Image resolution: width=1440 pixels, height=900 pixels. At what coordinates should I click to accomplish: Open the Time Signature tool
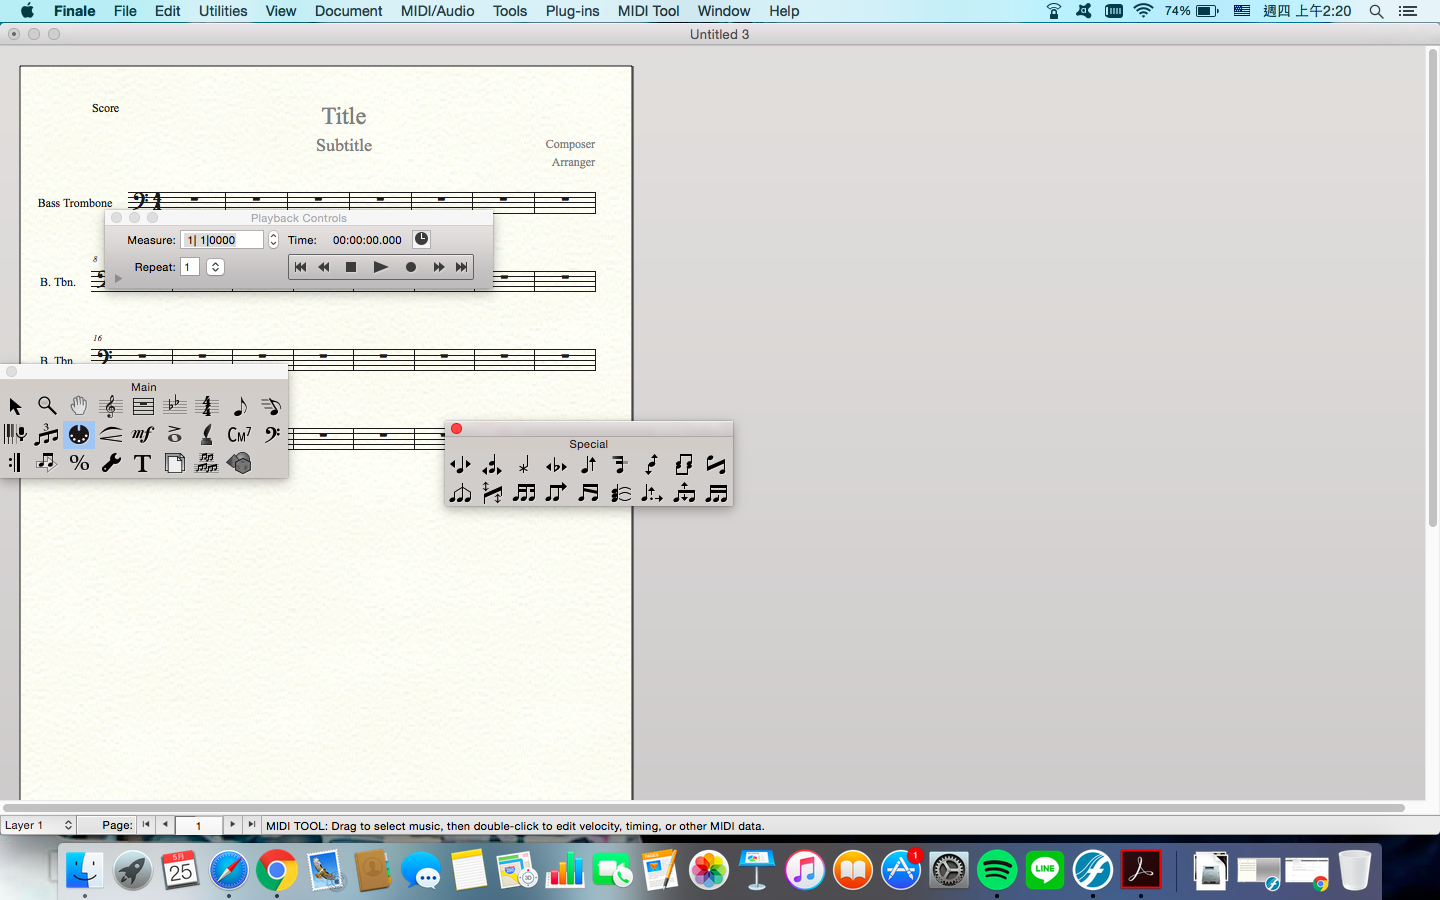[206, 406]
